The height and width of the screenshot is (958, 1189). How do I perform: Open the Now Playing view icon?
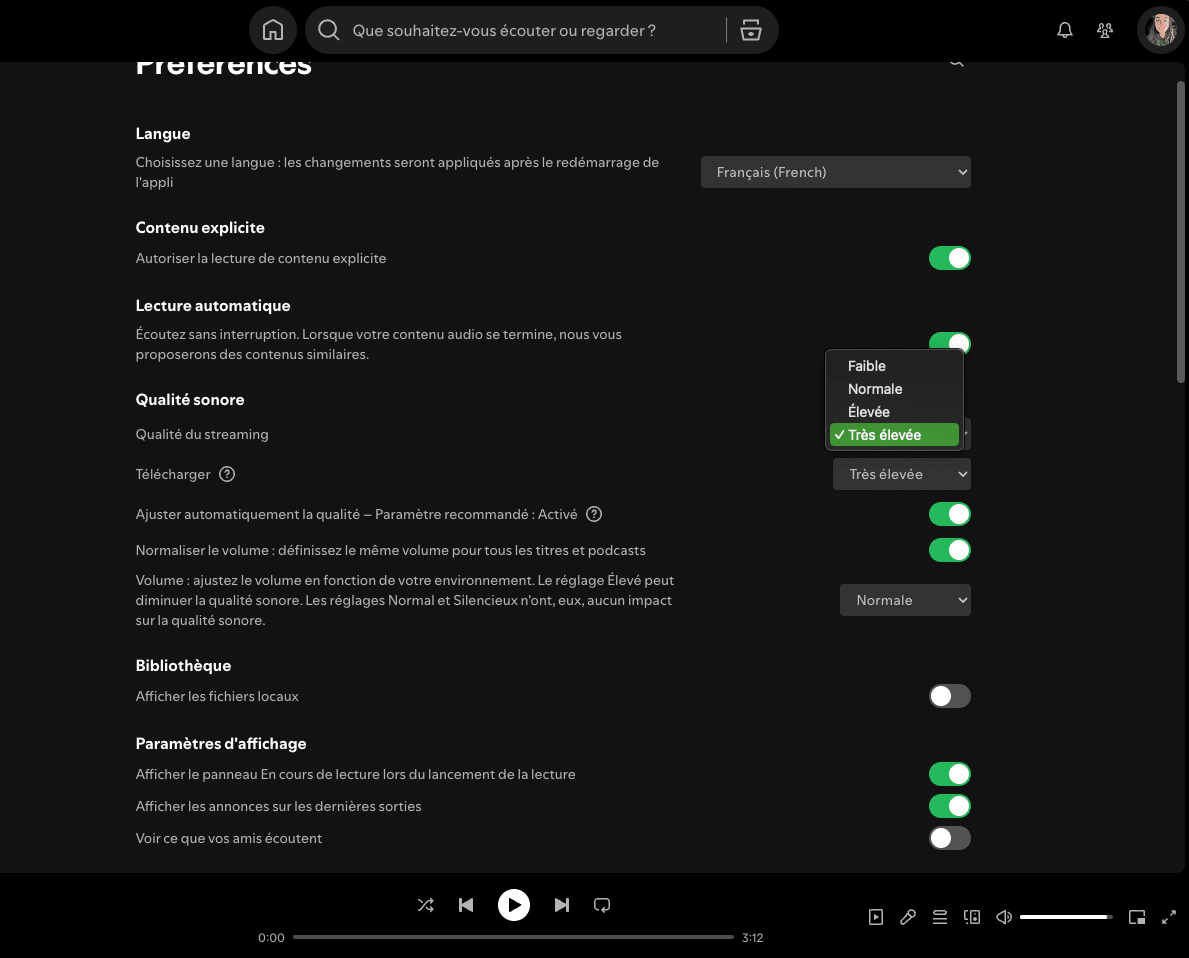876,917
